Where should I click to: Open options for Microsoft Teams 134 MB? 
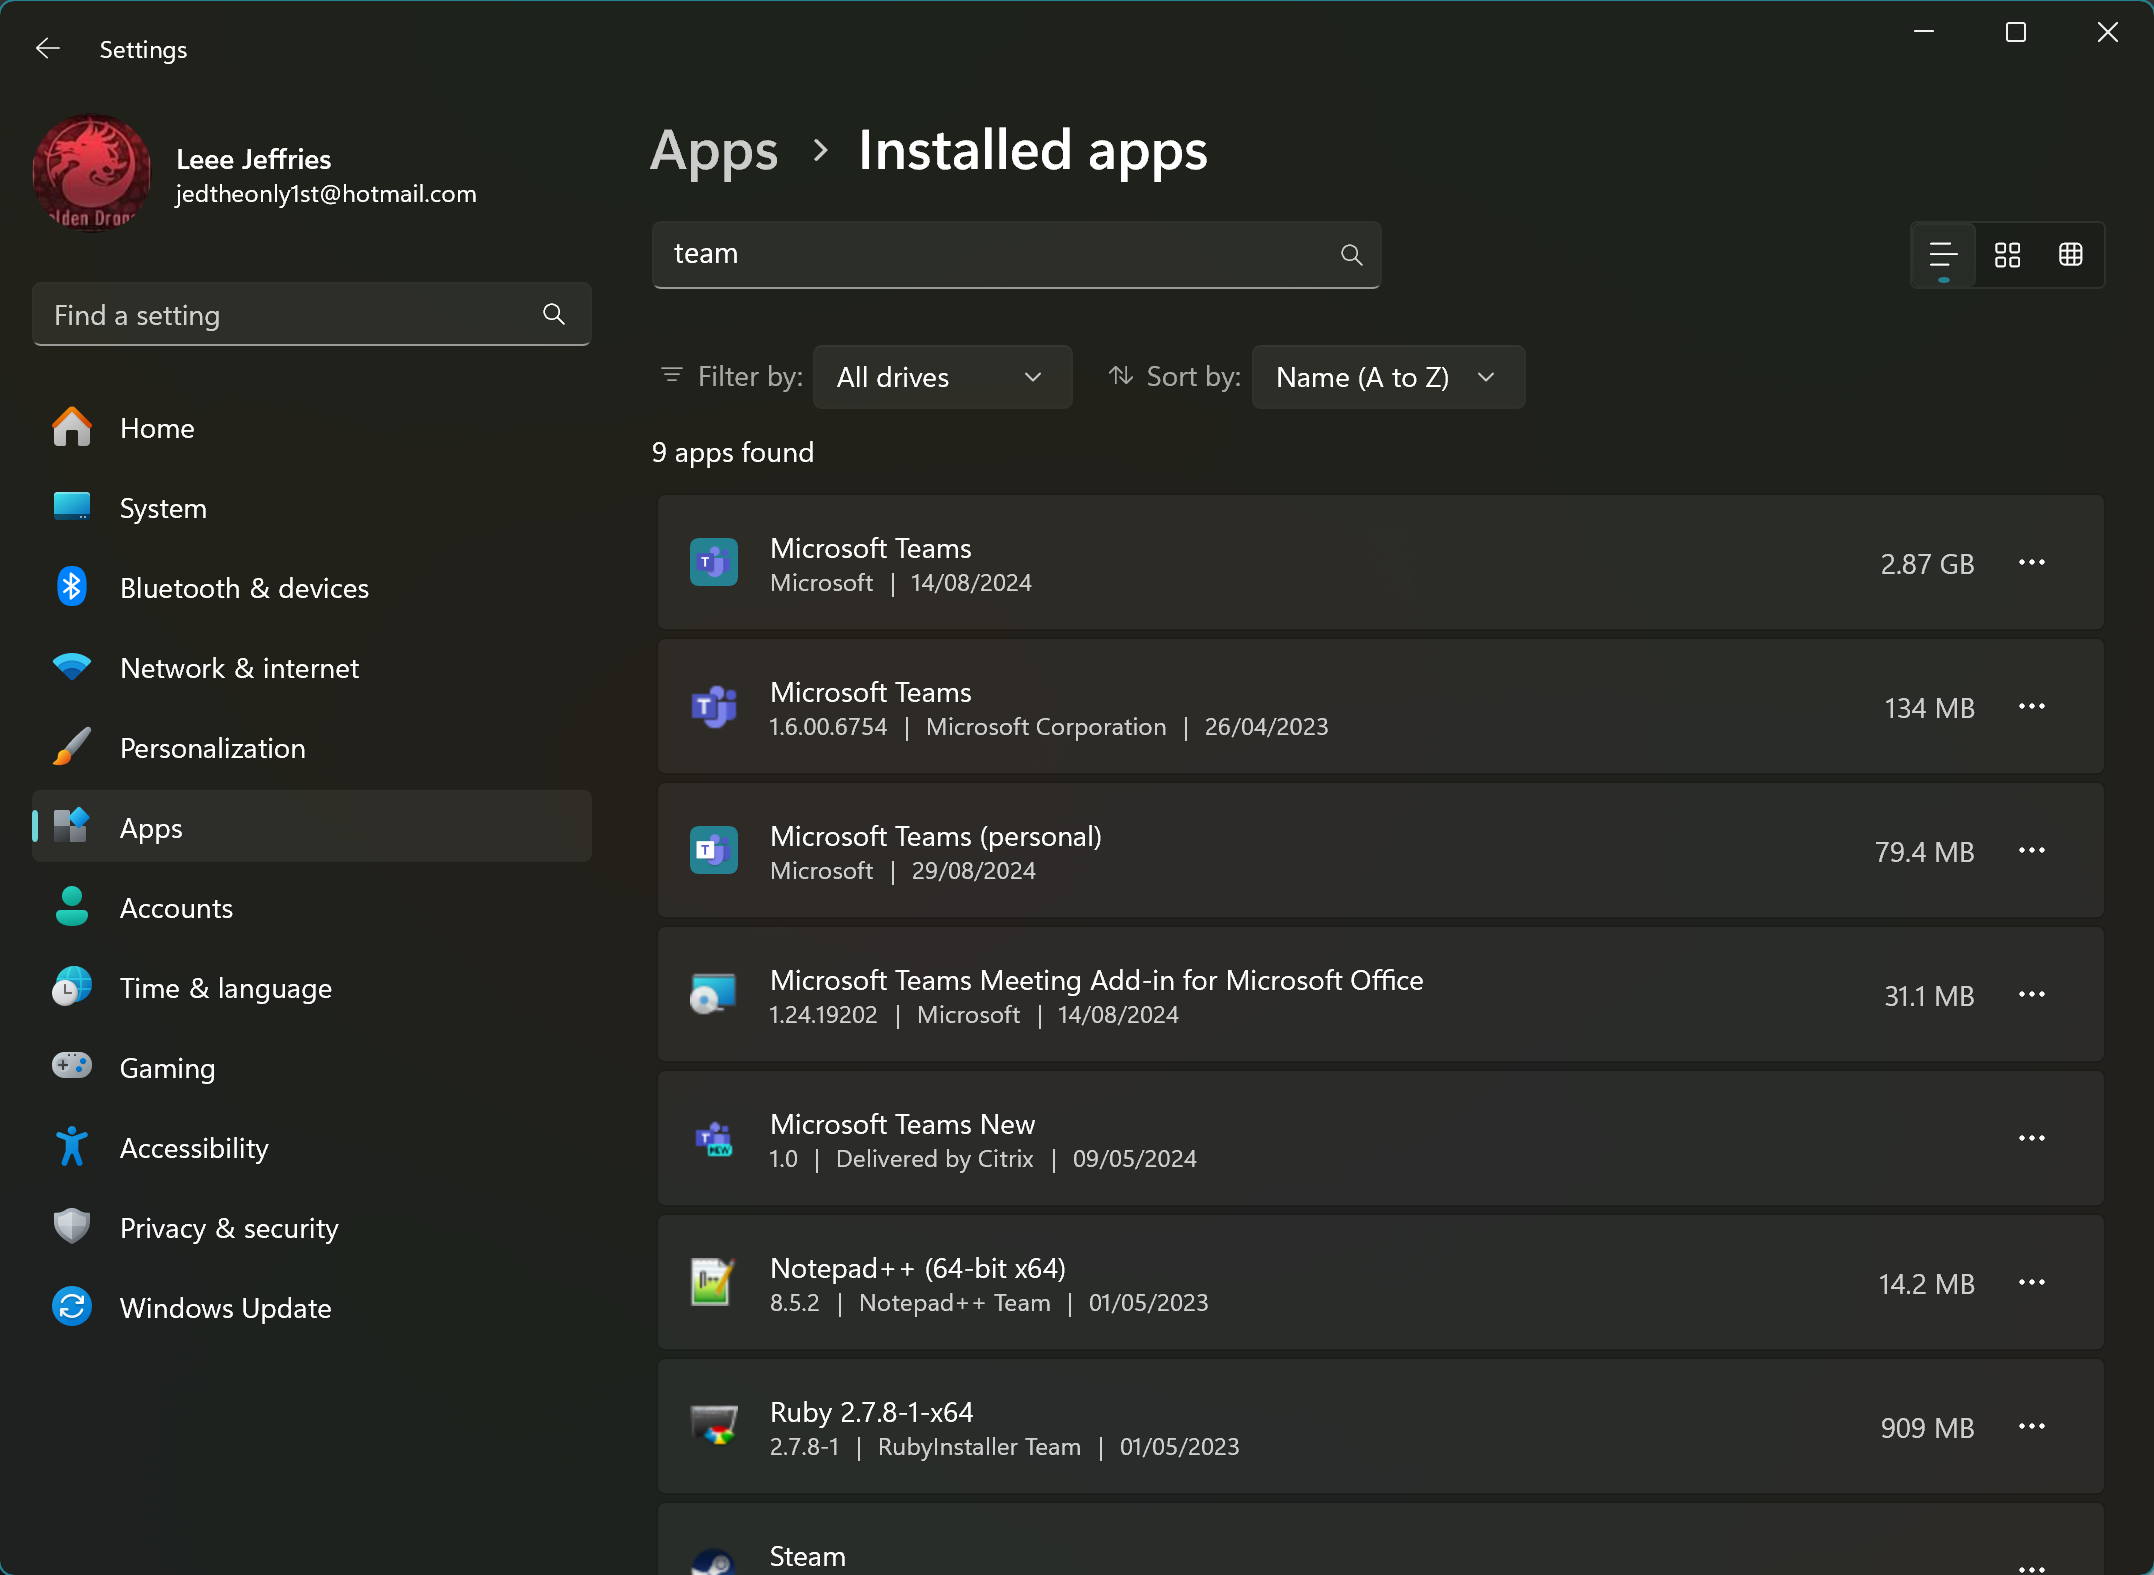coord(2031,707)
